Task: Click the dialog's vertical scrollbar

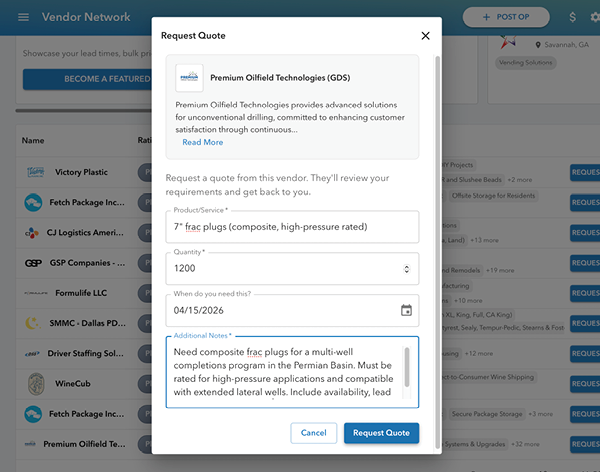Action: pyautogui.click(x=437, y=252)
